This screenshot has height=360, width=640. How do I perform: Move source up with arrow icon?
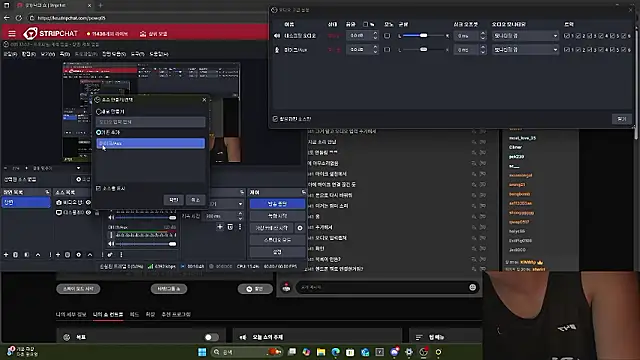90,255
